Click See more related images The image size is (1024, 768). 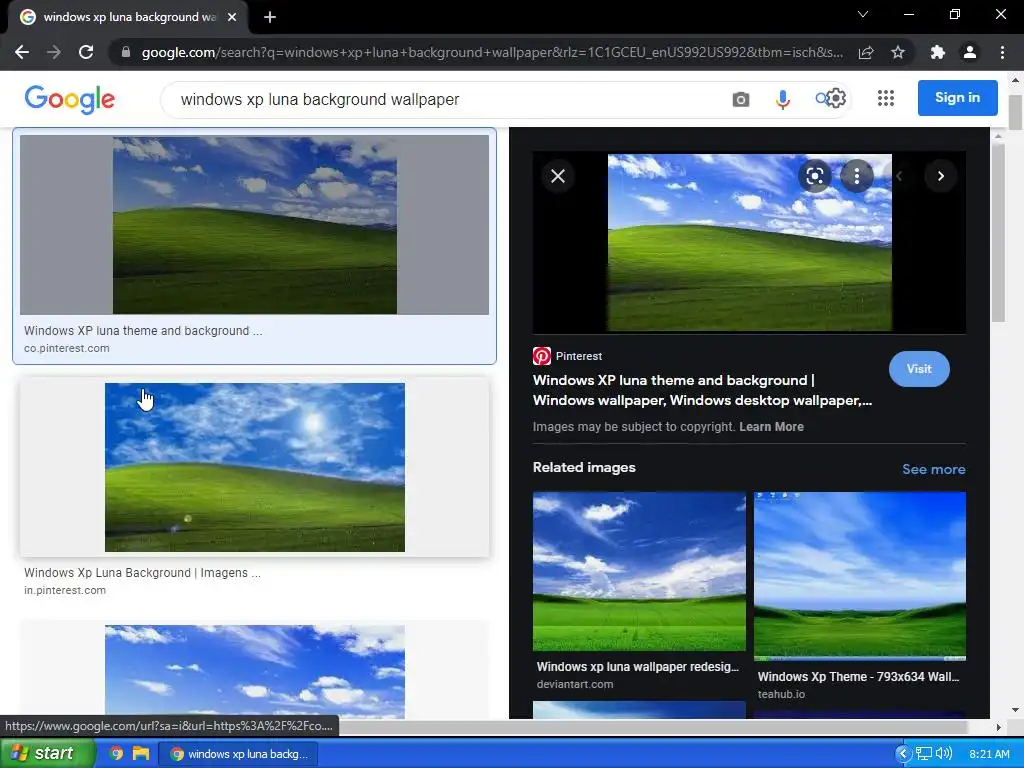[933, 469]
